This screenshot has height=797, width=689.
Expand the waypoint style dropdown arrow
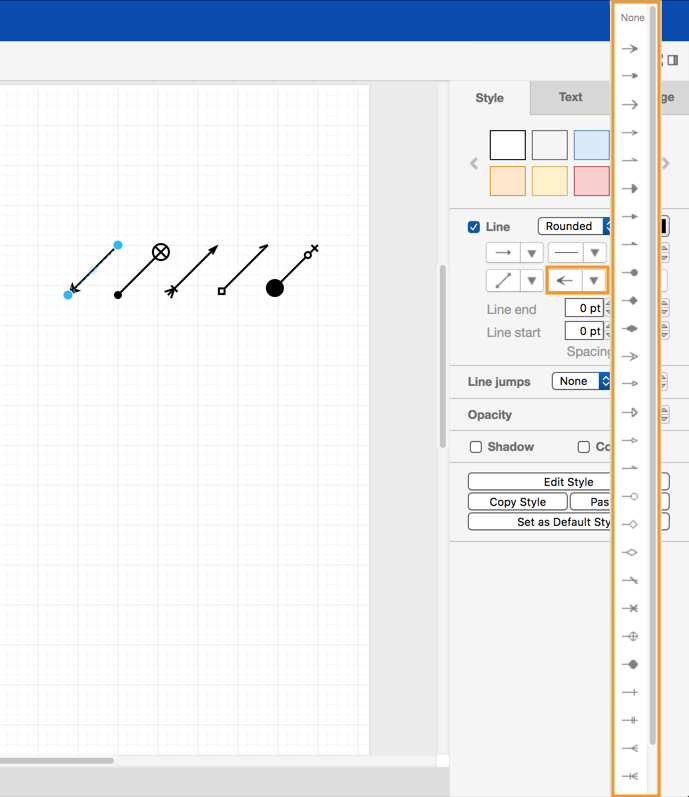[532, 281]
